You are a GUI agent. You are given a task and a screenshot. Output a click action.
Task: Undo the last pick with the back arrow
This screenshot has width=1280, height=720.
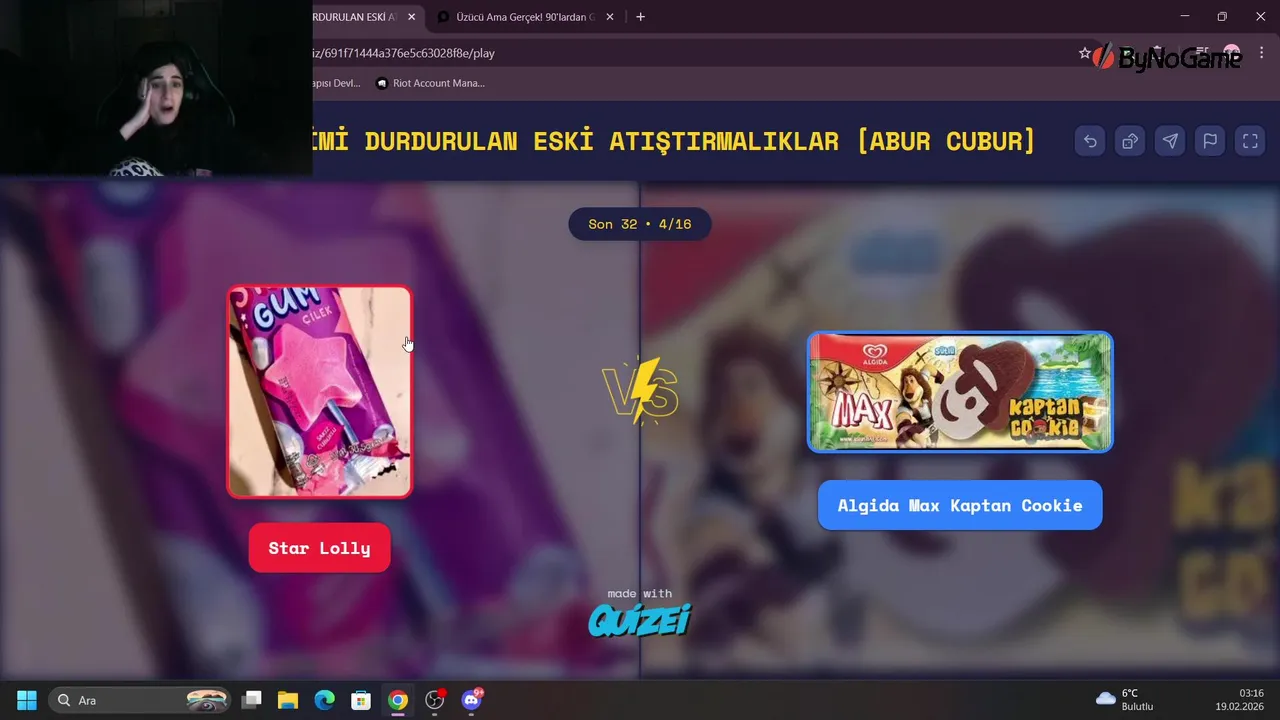1090,141
